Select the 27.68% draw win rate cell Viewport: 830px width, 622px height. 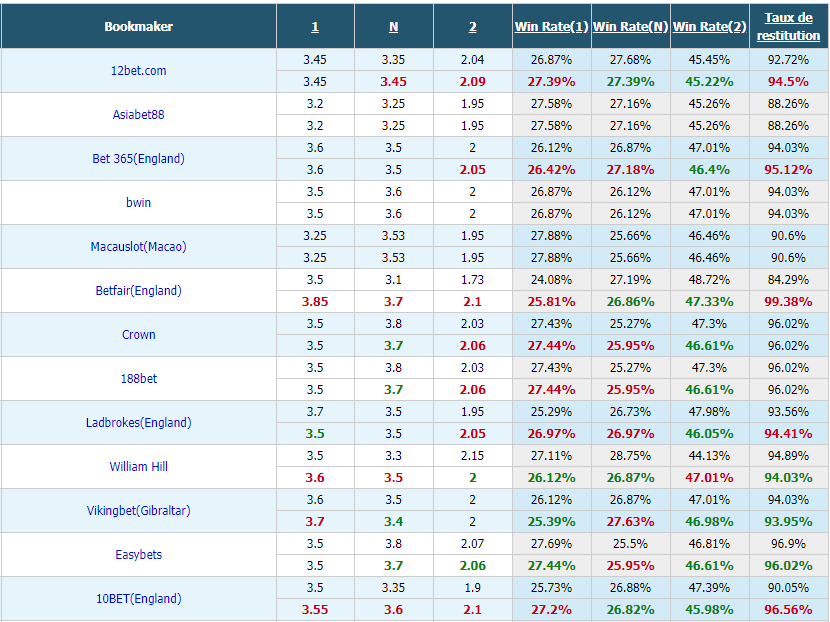click(630, 59)
